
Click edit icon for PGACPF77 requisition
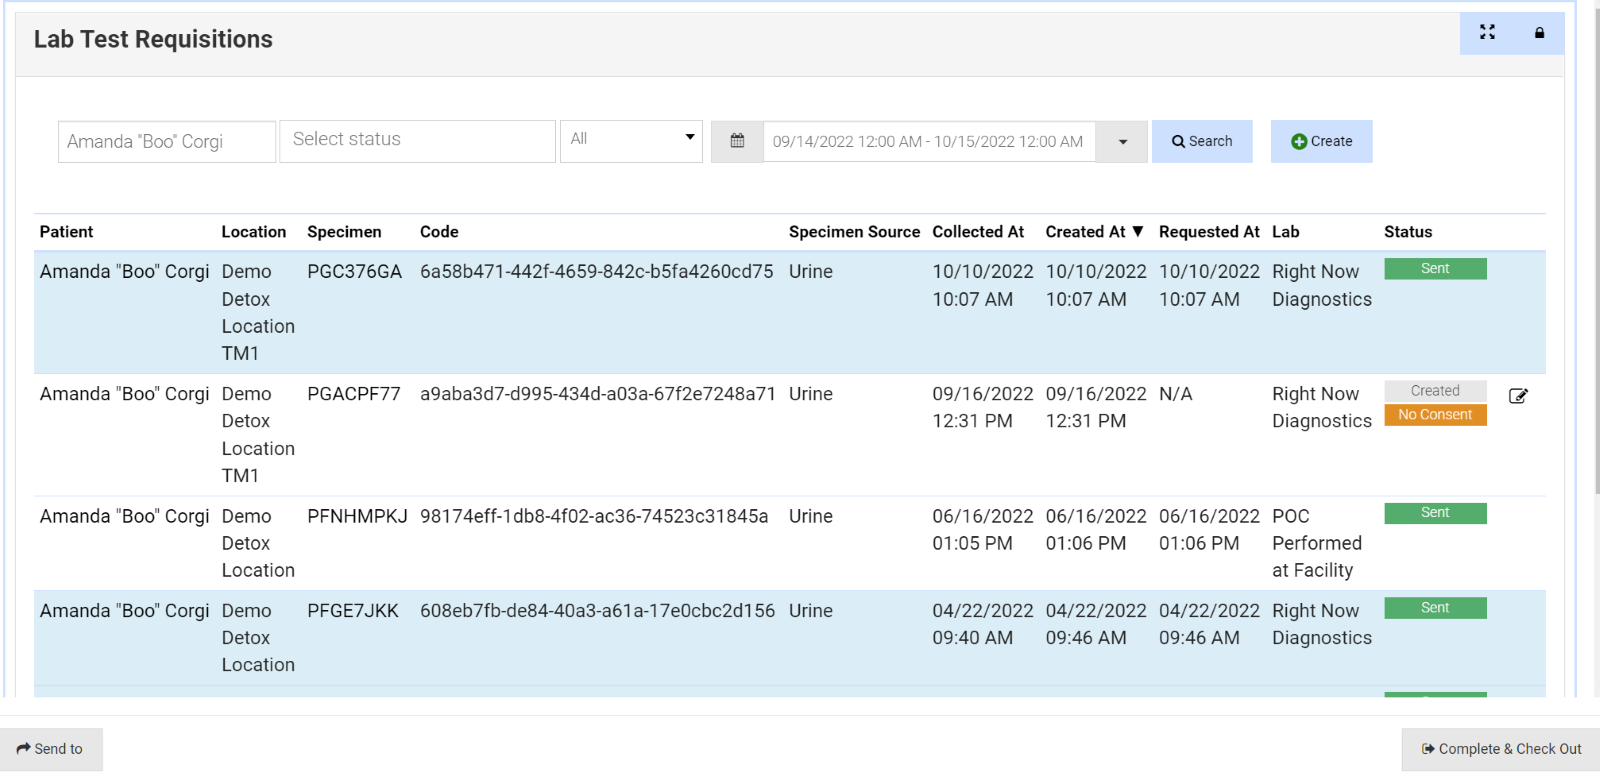tap(1517, 396)
